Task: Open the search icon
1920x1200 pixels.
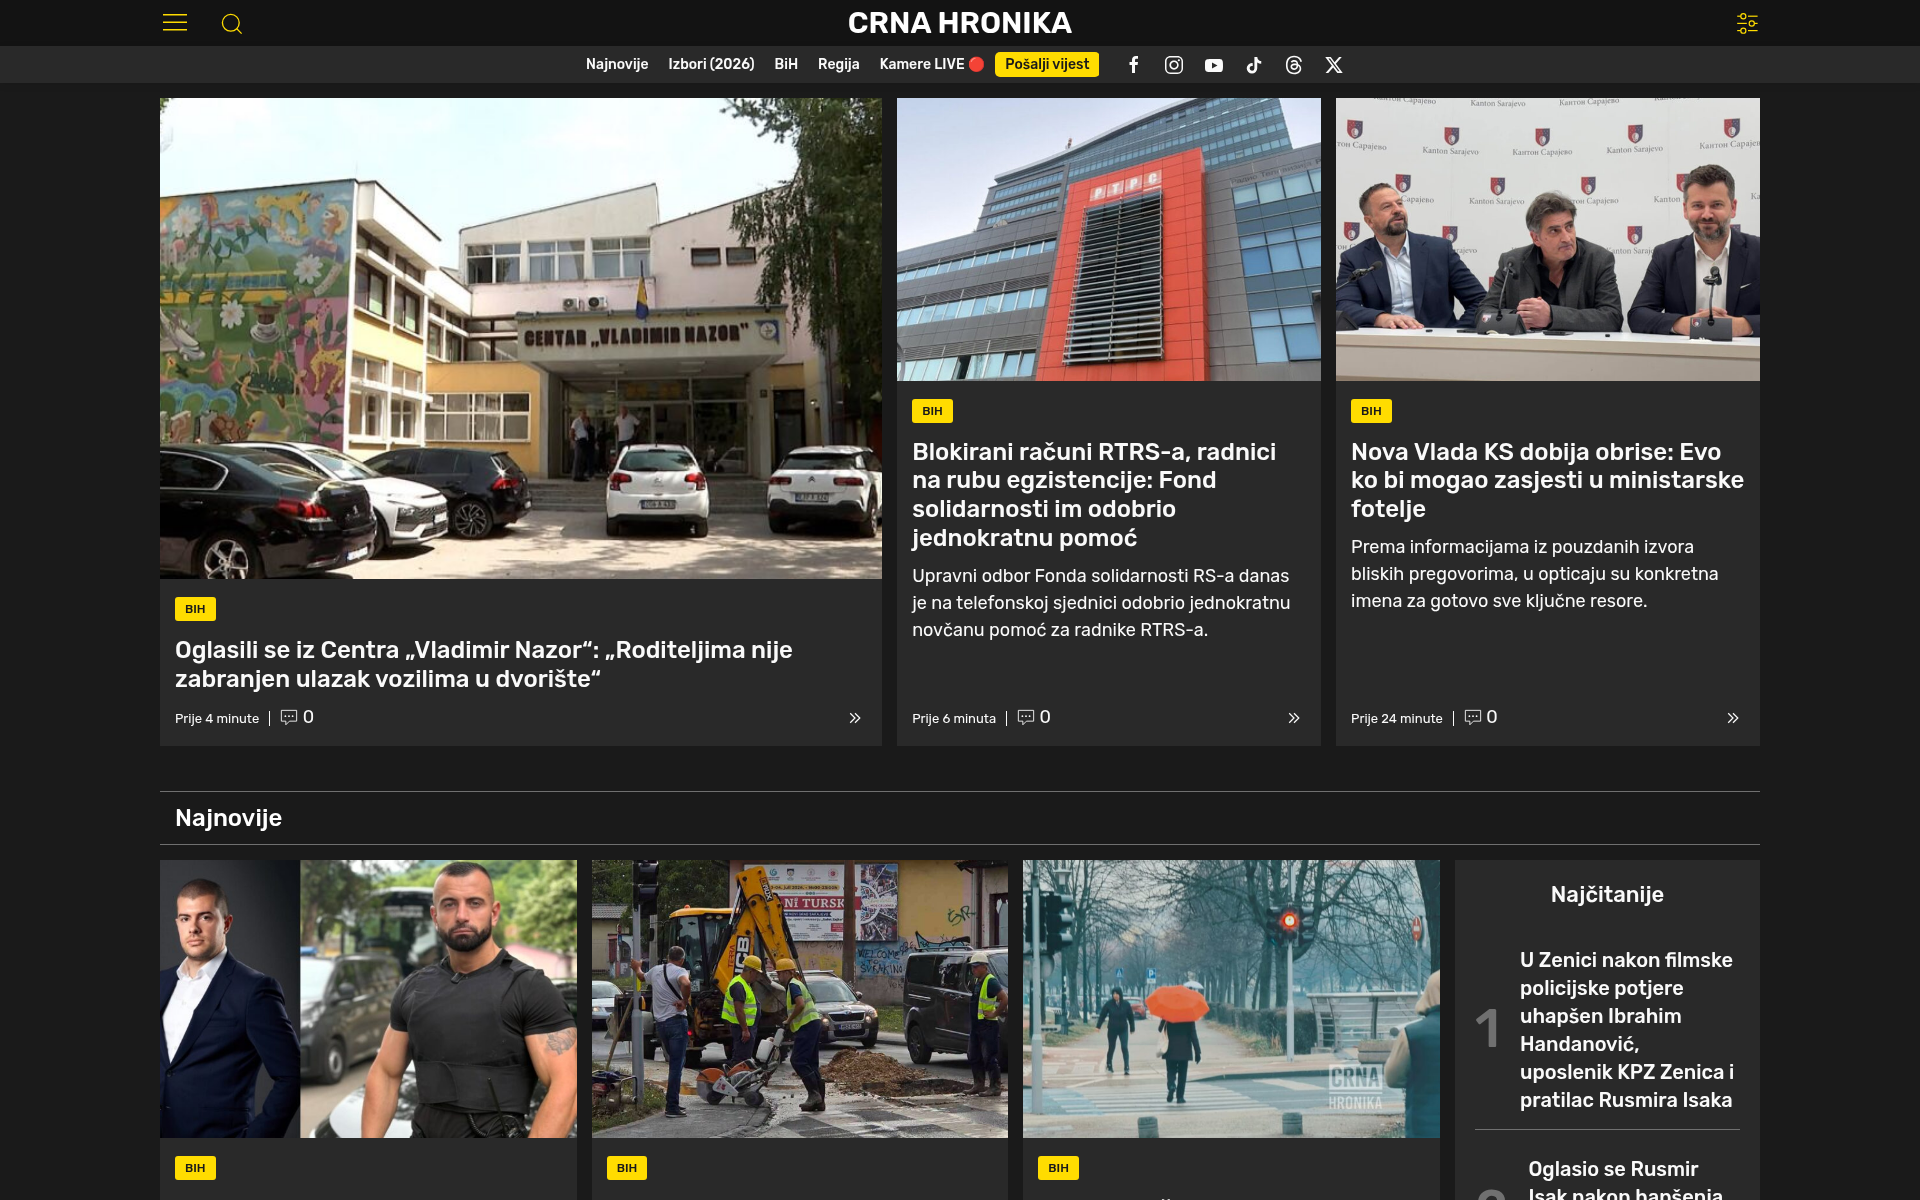Action: pyautogui.click(x=232, y=24)
